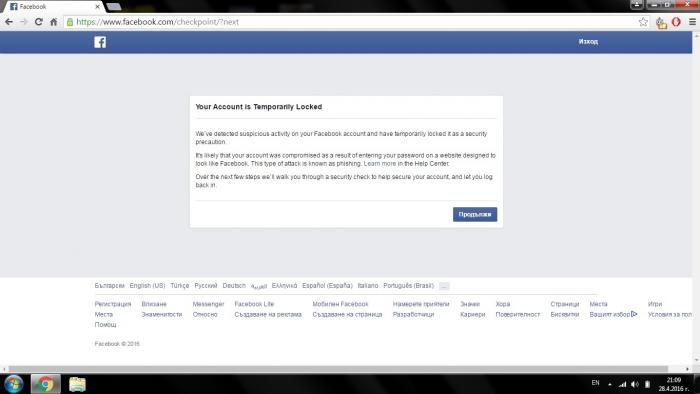Expand more languages with the ellipsis button

coord(444,286)
